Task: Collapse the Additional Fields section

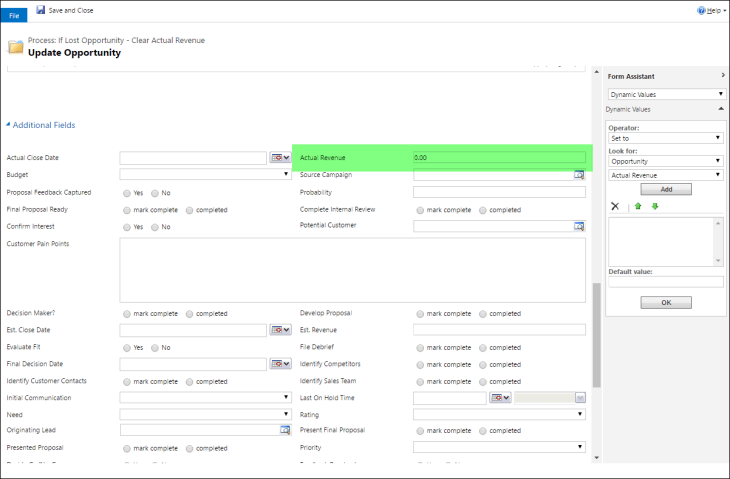Action: click(8, 125)
